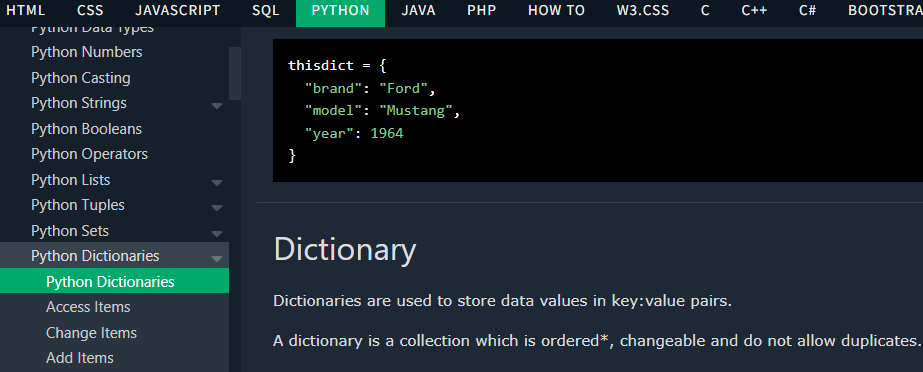Open the W3.CSS tab
Image resolution: width=923 pixels, height=372 pixels.
pos(643,11)
